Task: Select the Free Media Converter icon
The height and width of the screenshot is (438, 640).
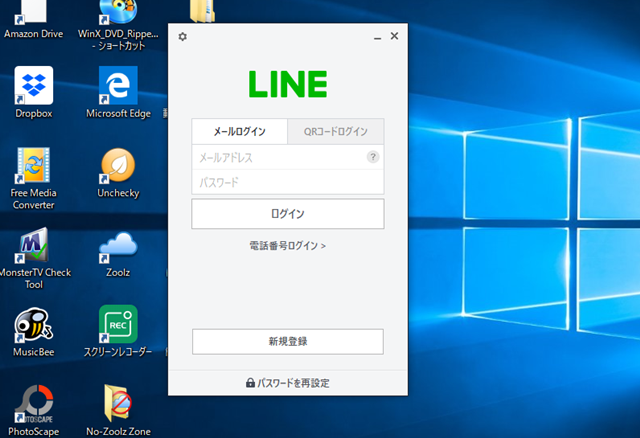Action: pyautogui.click(x=33, y=165)
